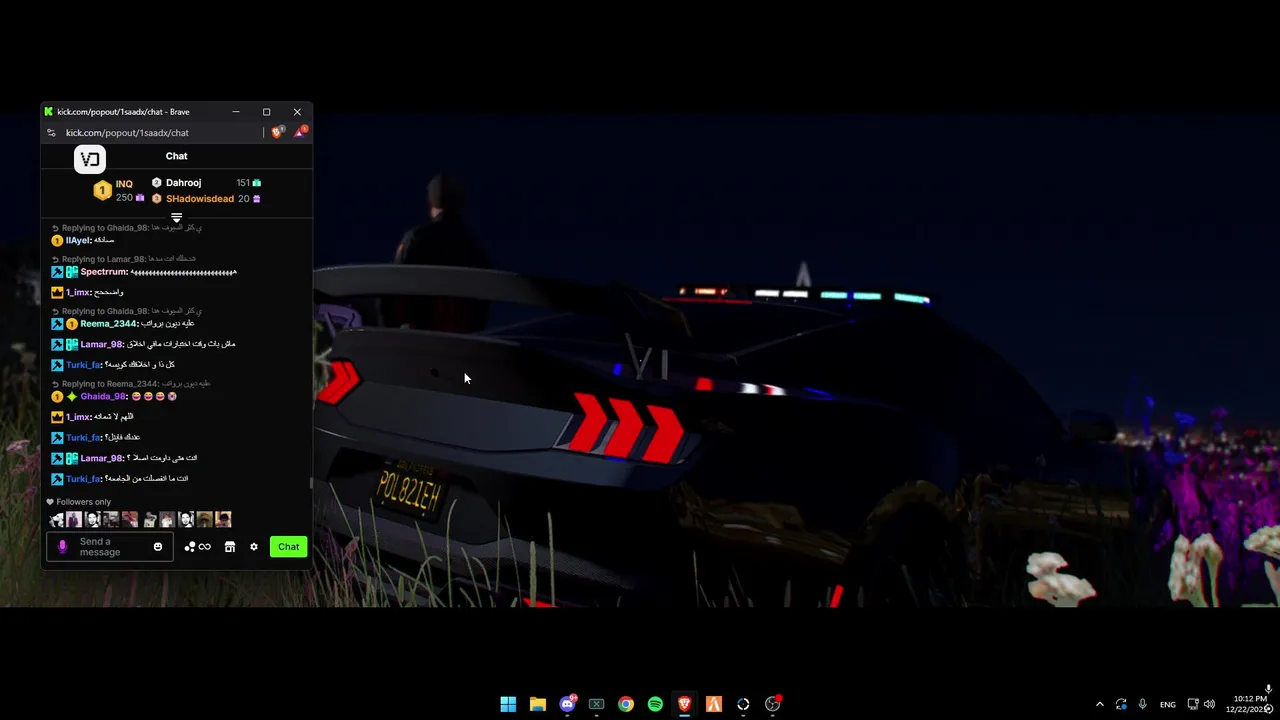Click the kick.com URL in the address bar
The height and width of the screenshot is (720, 1280).
click(x=127, y=133)
